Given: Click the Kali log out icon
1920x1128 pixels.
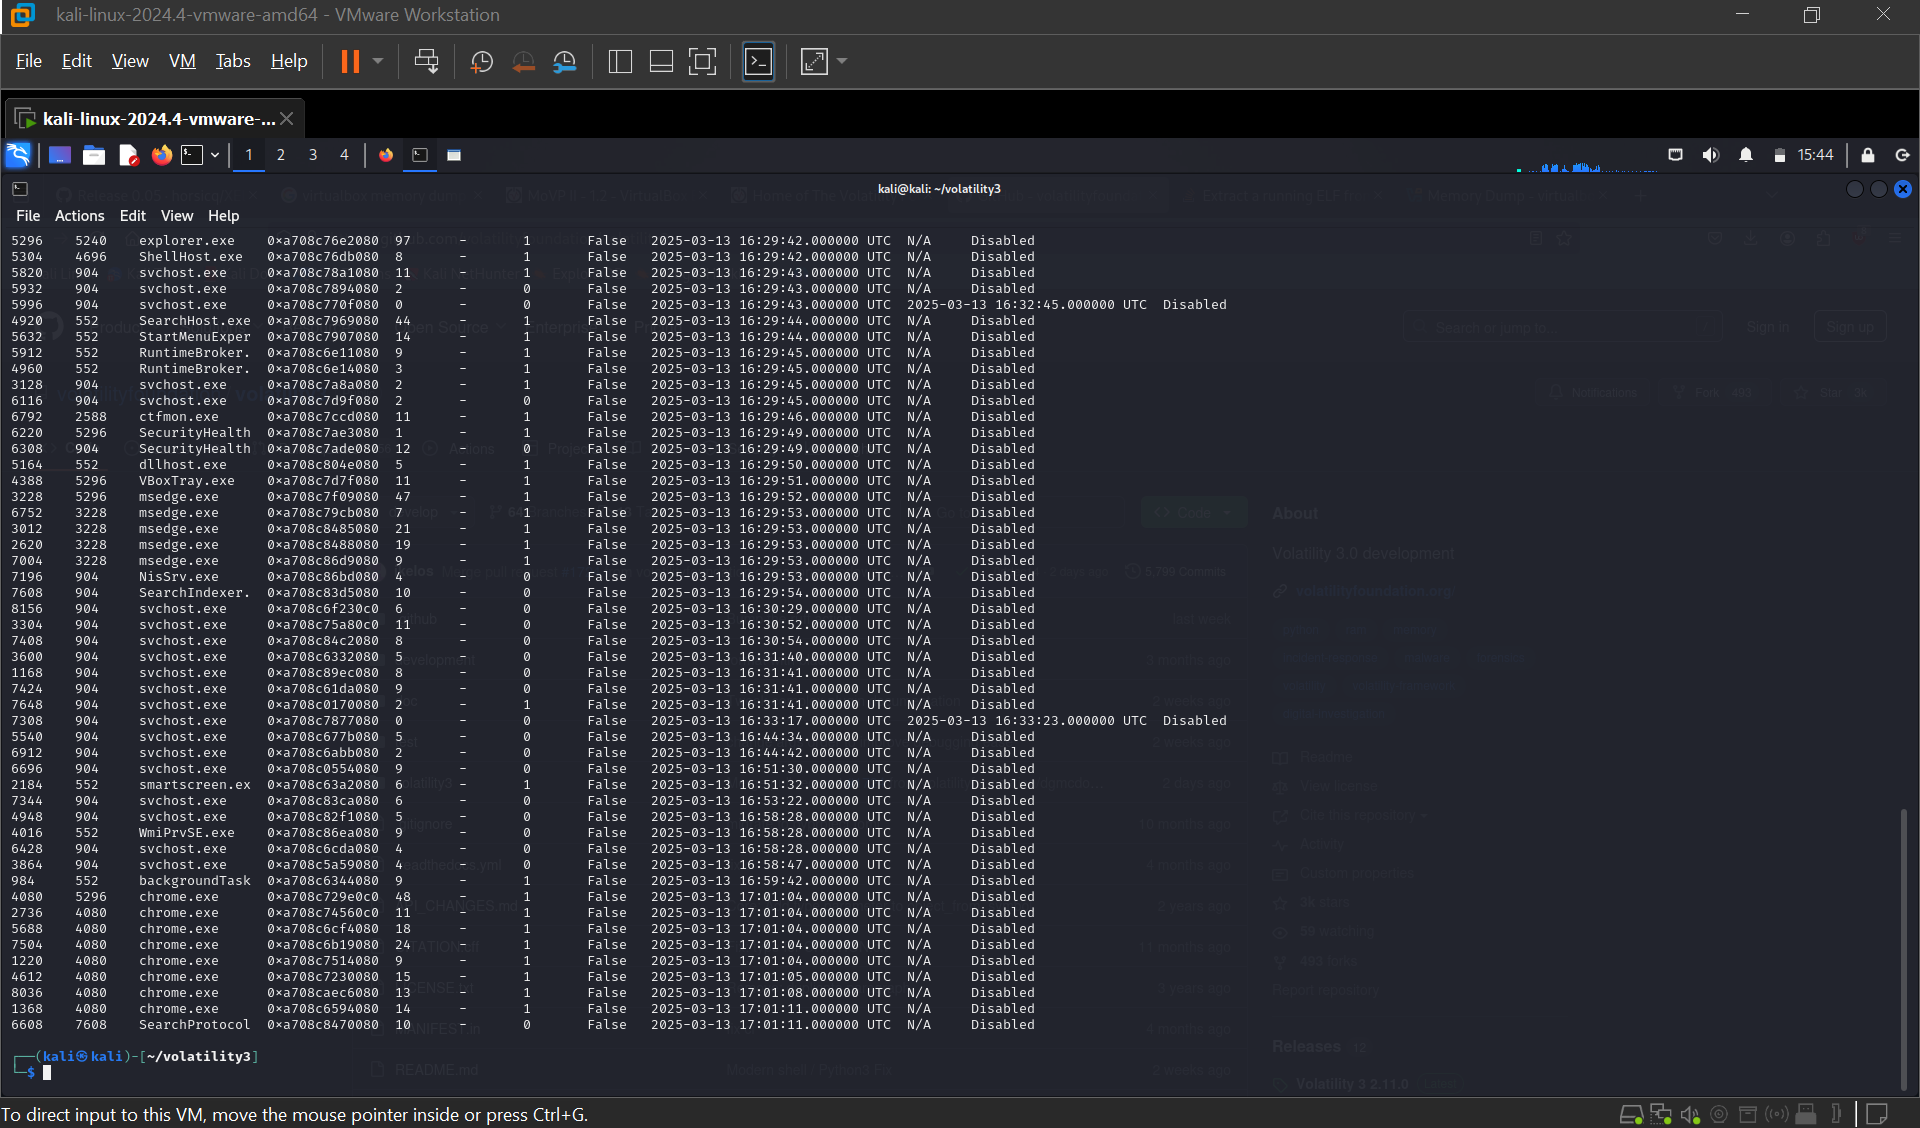Looking at the screenshot, I should pos(1902,155).
